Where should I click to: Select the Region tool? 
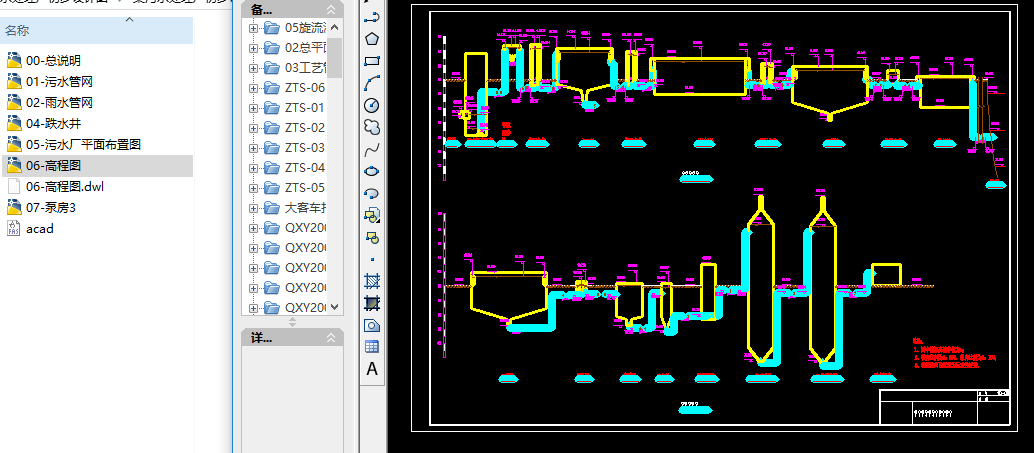[x=372, y=325]
